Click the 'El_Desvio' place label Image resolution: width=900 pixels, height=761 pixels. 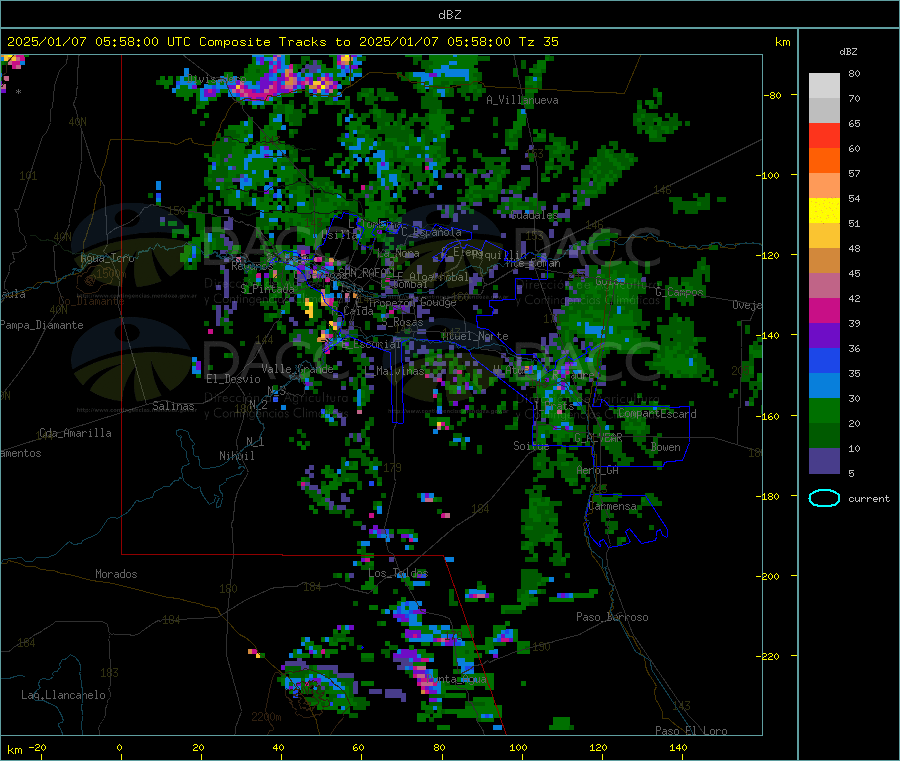tap(233, 379)
